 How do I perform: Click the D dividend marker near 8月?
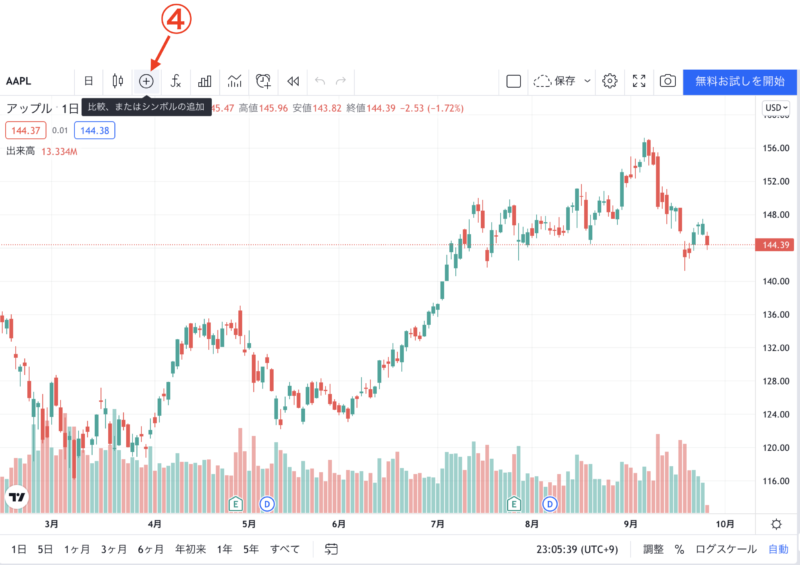click(549, 504)
